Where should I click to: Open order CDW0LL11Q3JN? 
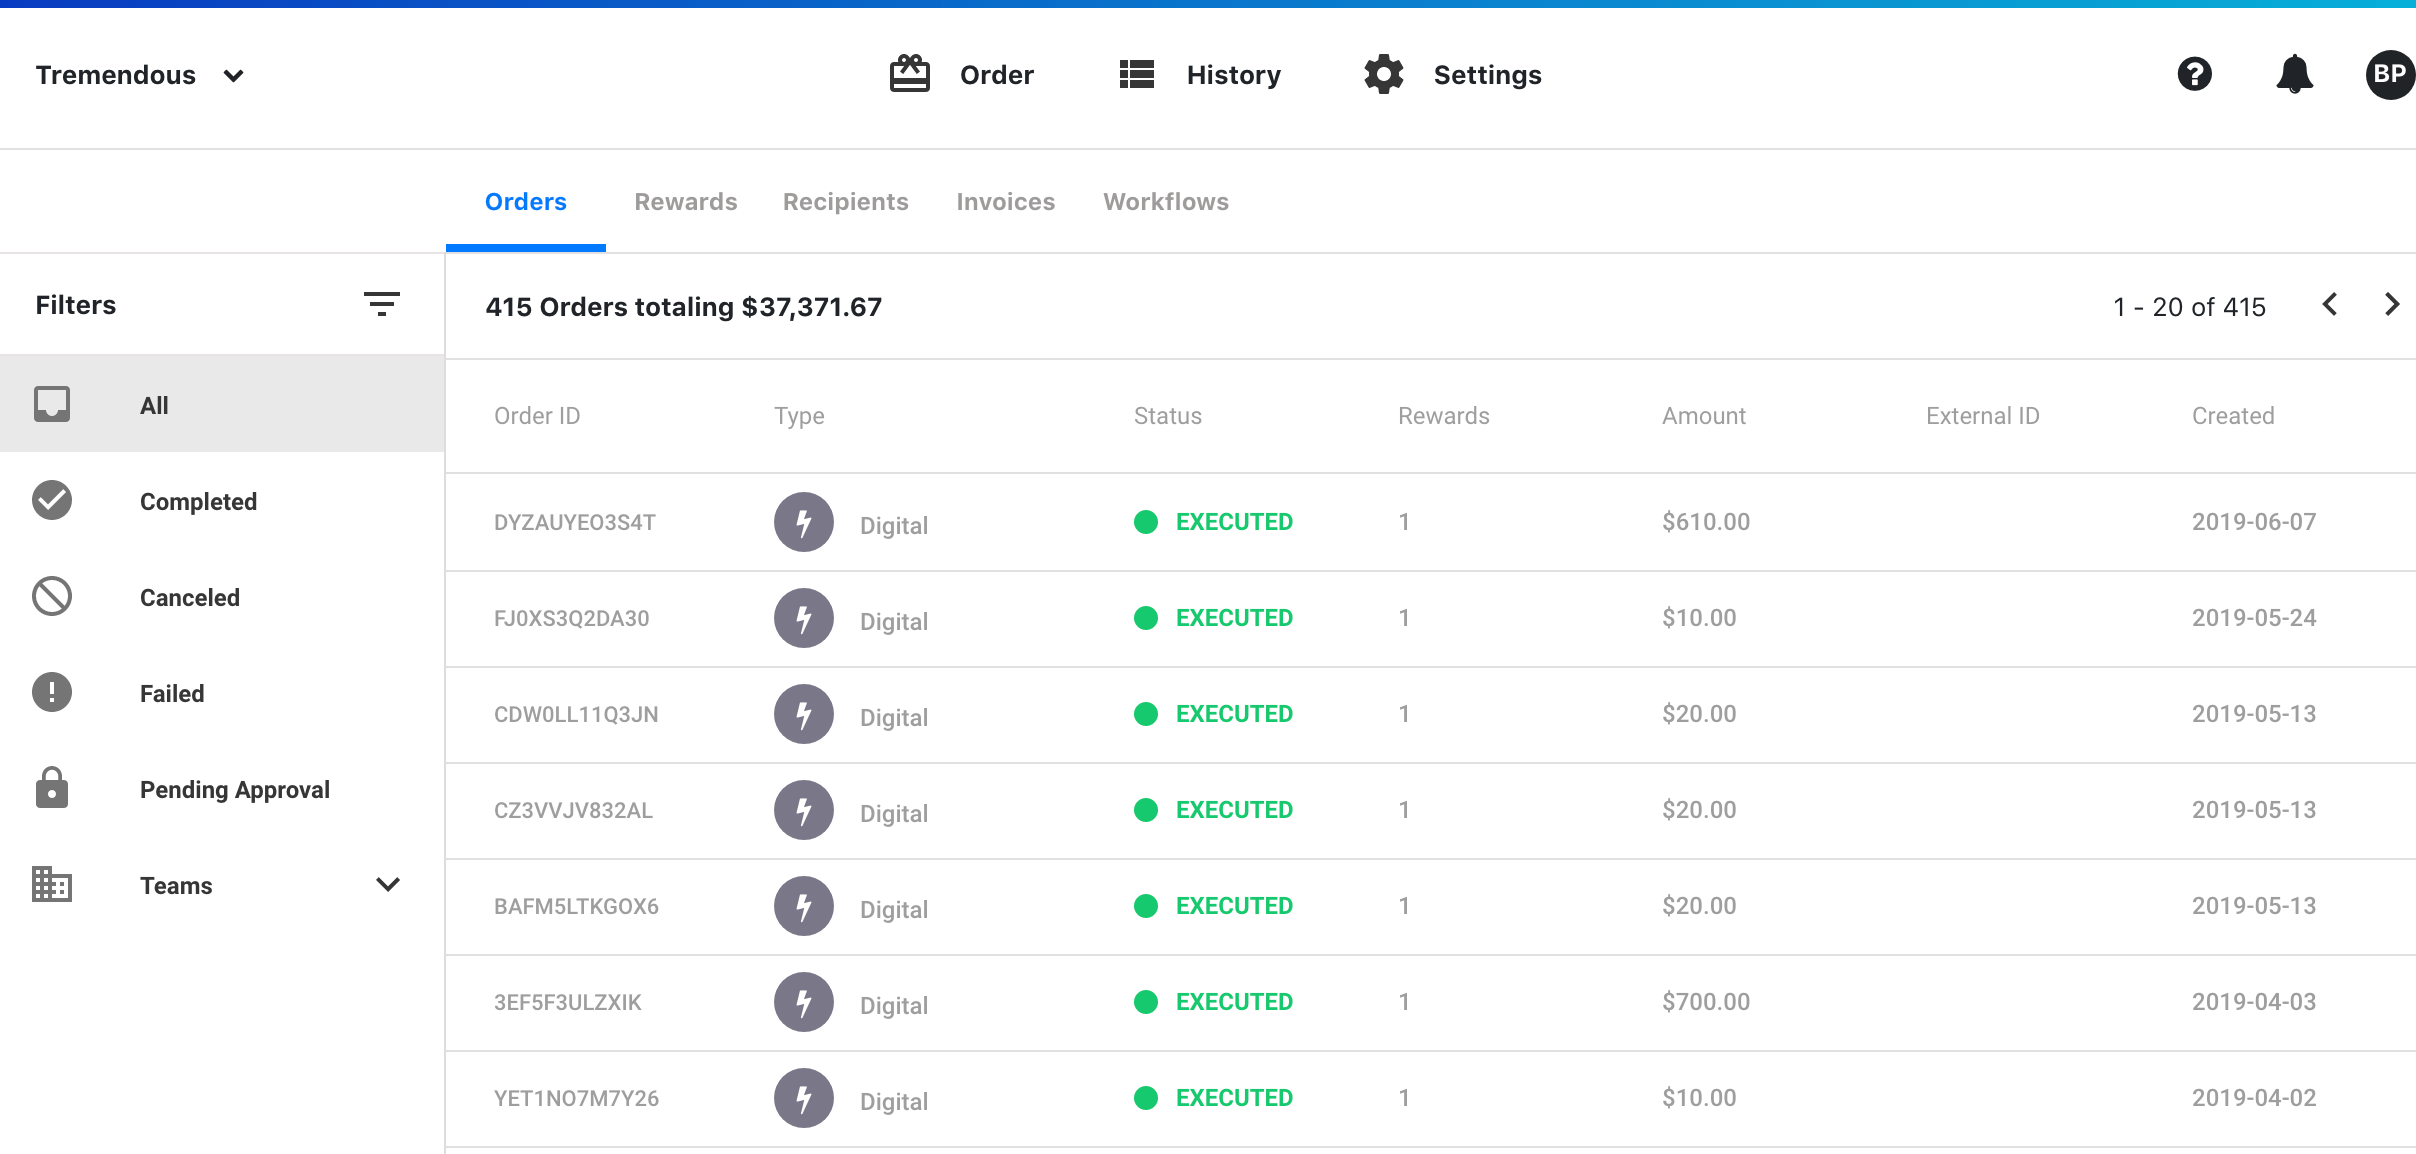pos(576,714)
